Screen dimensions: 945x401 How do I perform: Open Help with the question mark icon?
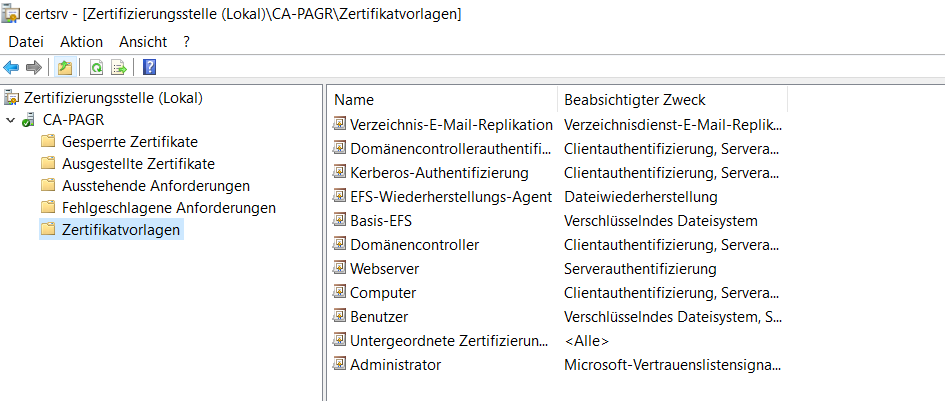tap(149, 67)
